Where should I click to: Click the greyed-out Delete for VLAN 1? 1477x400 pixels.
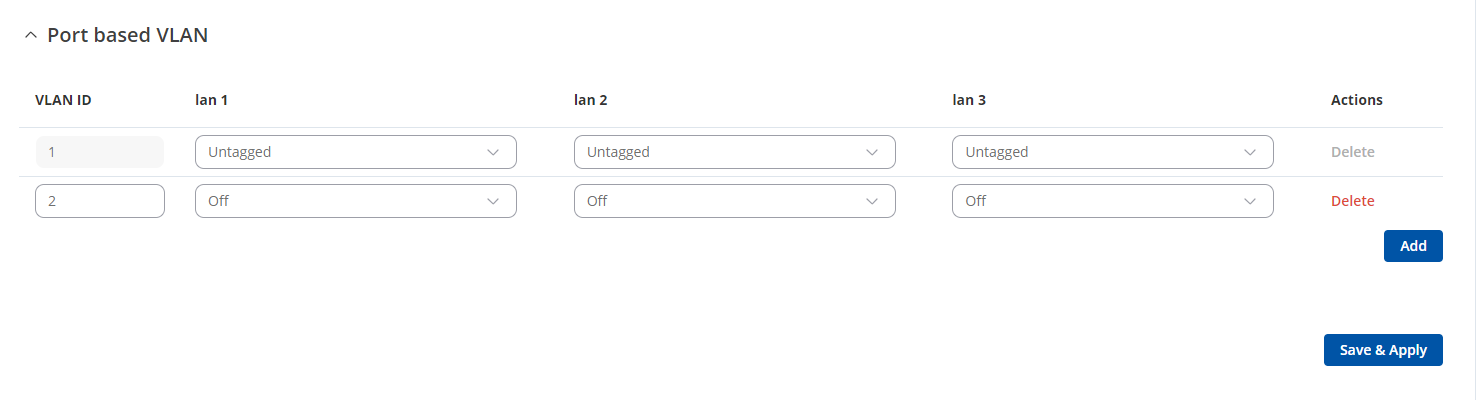pos(1352,152)
